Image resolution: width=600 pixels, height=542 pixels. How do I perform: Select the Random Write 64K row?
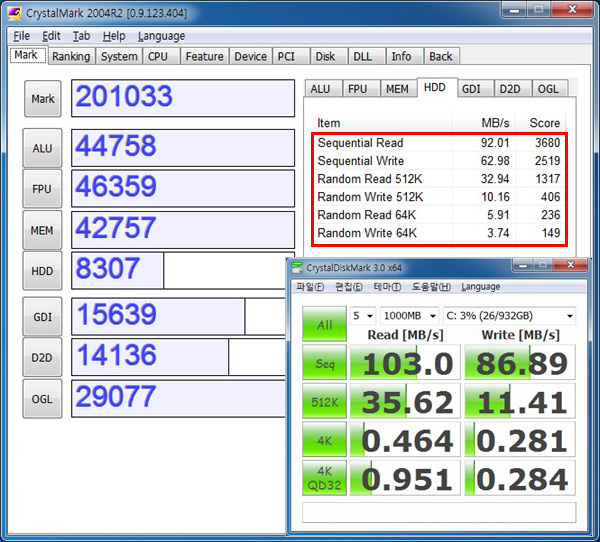point(439,233)
